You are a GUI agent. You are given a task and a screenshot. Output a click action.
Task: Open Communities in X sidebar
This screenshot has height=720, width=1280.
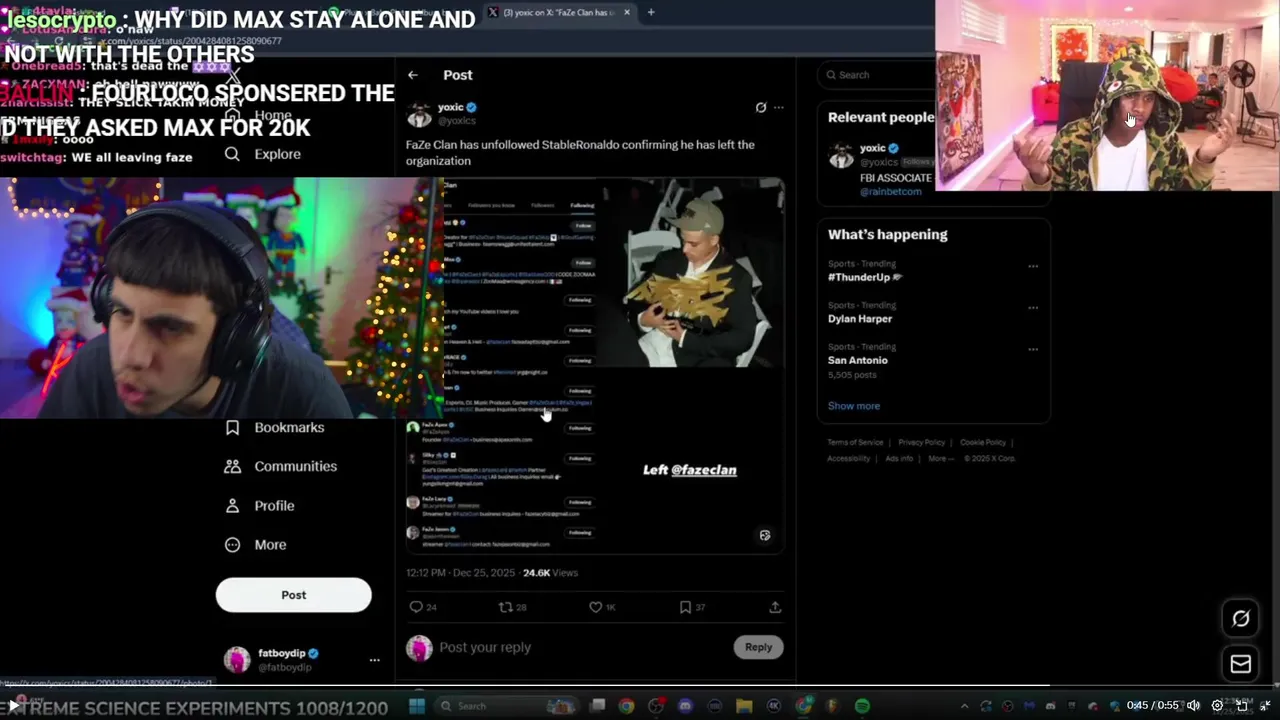[x=281, y=466]
